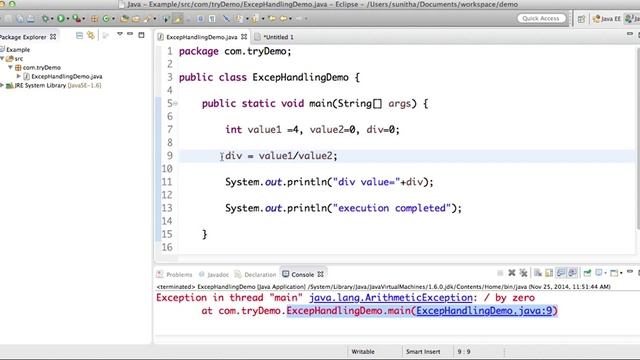Viewport: 640px width, 360px height.
Task: Click 'Smart Insert' in the status bar
Action: click(423, 351)
